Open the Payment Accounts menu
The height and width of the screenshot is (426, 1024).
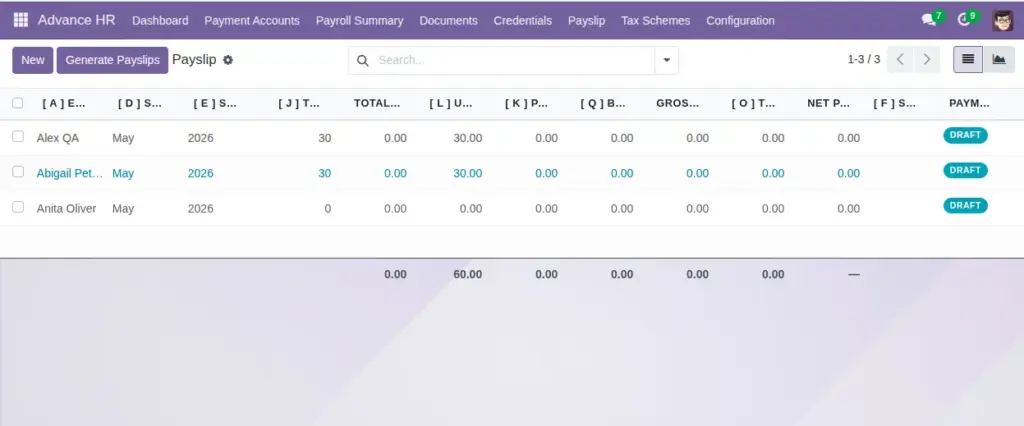252,20
